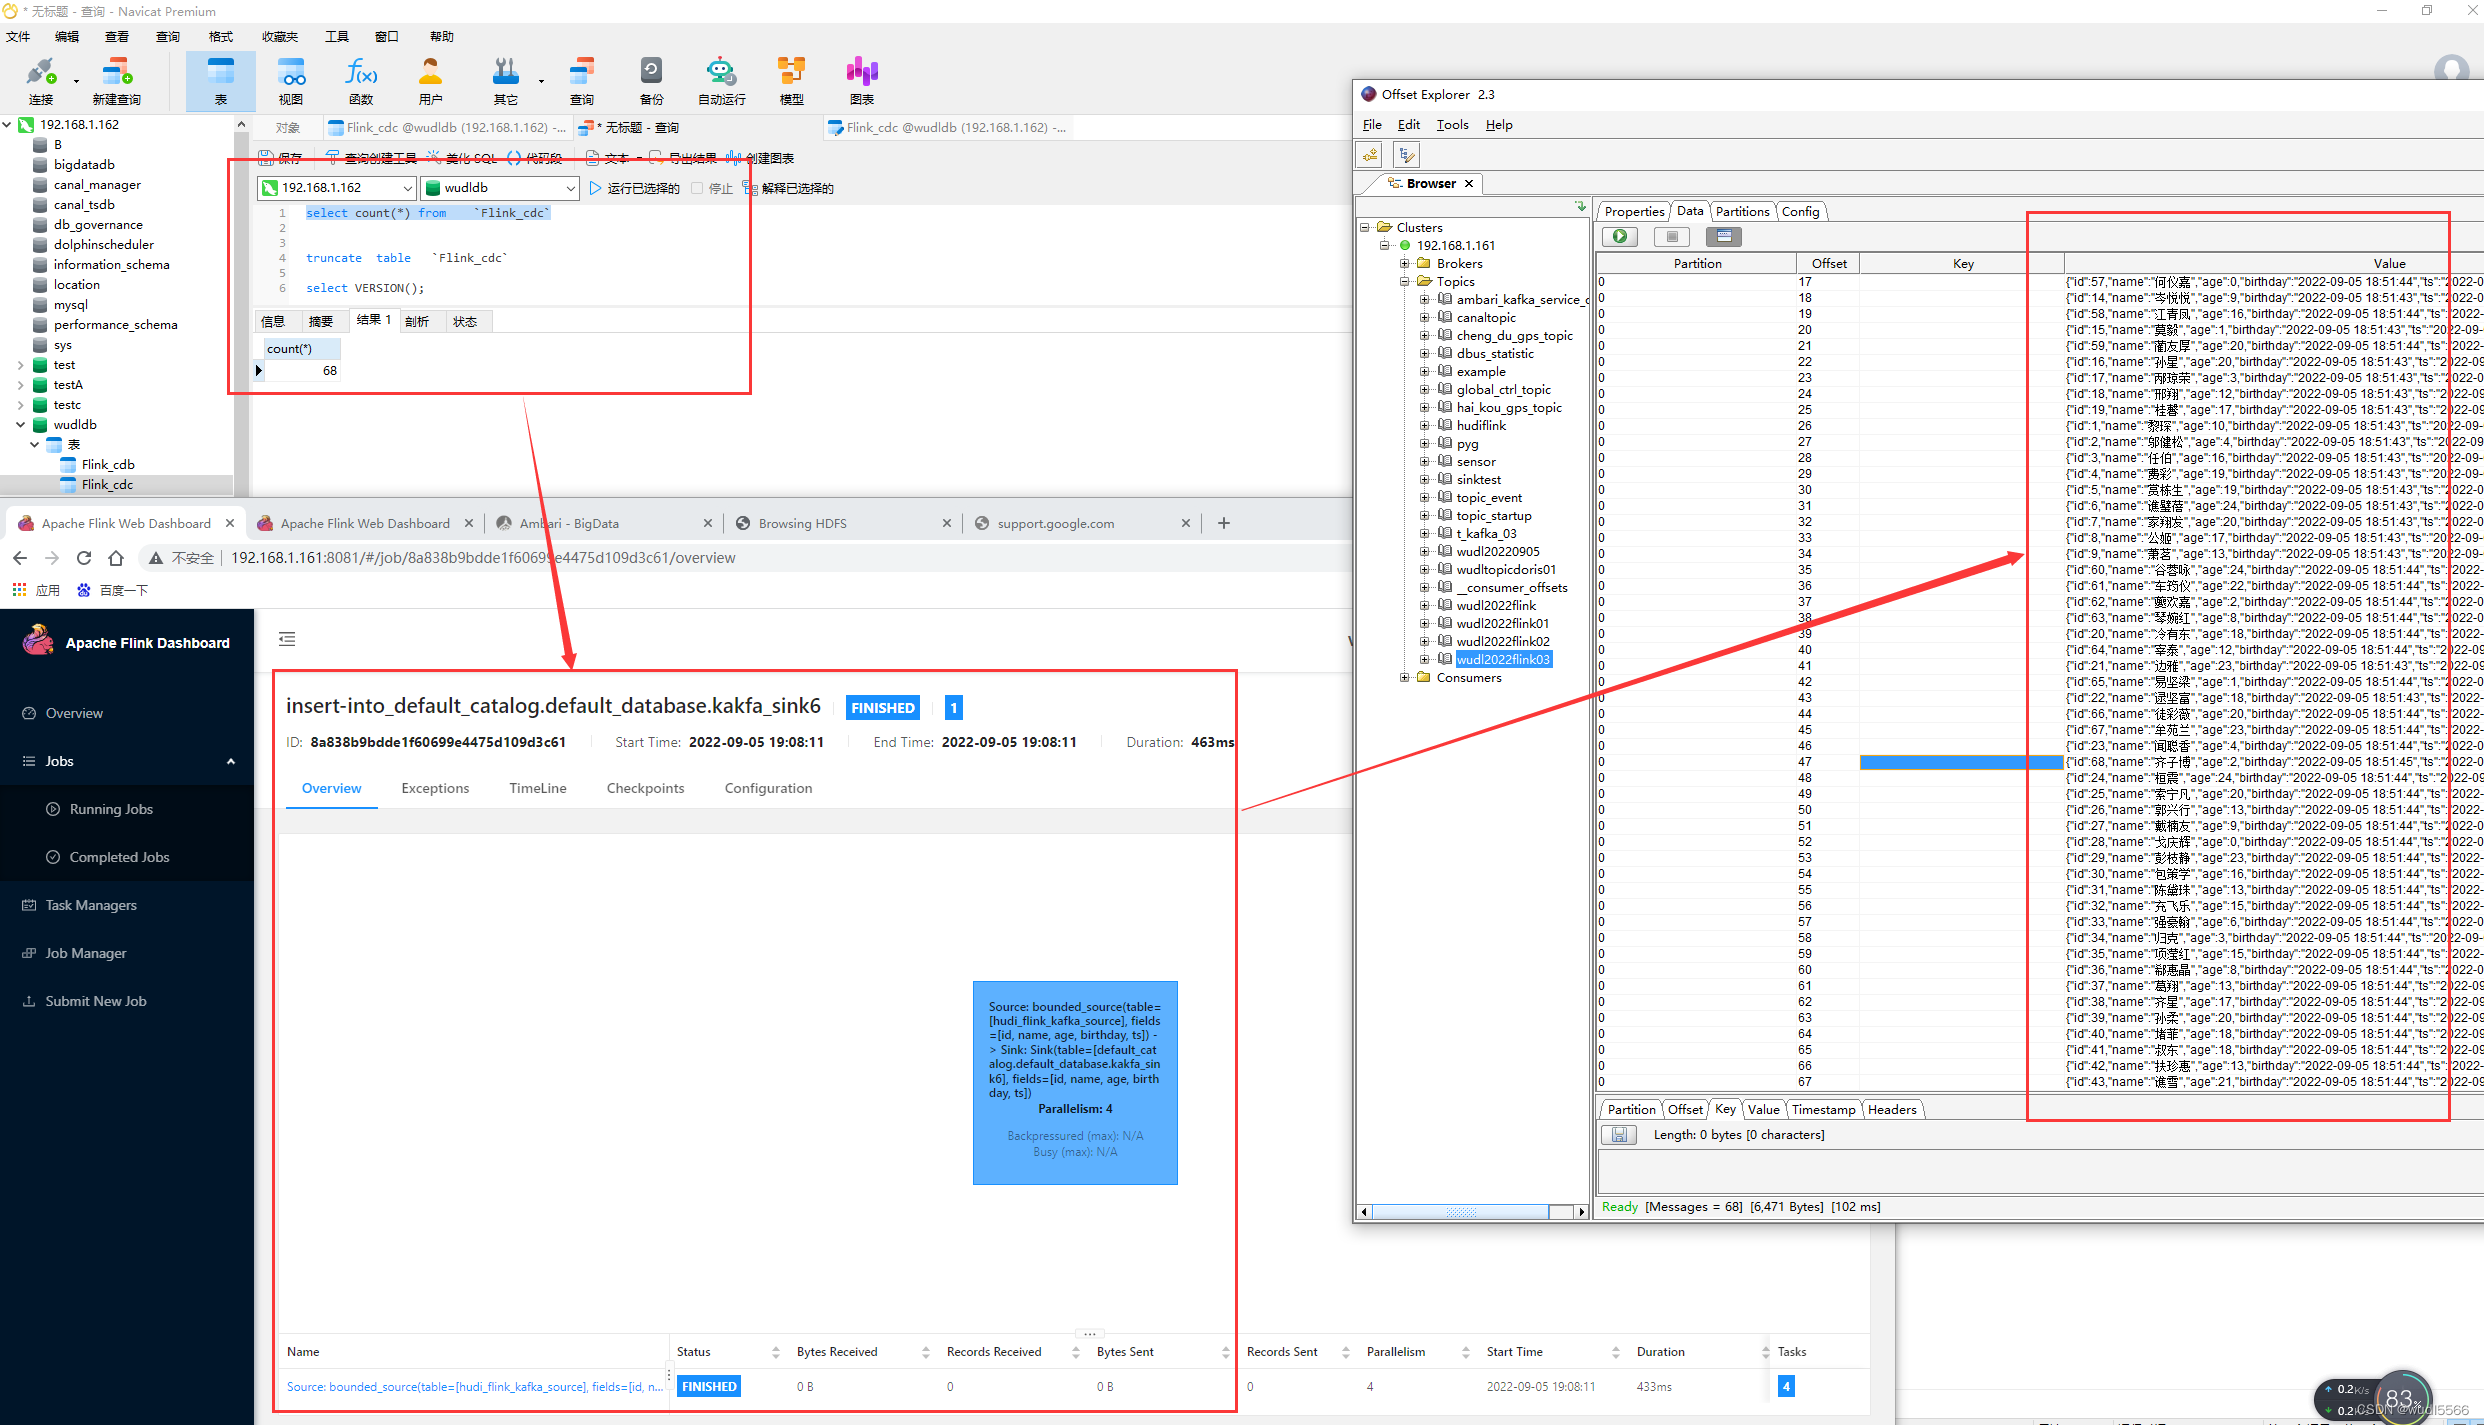
Task: Click the add connection plug icon
Action: pos(1370,155)
